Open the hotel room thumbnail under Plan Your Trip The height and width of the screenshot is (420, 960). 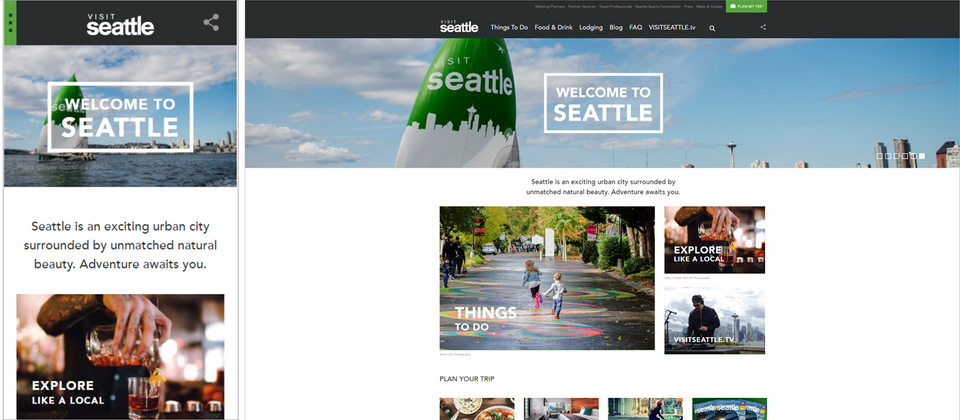pyautogui.click(x=561, y=409)
